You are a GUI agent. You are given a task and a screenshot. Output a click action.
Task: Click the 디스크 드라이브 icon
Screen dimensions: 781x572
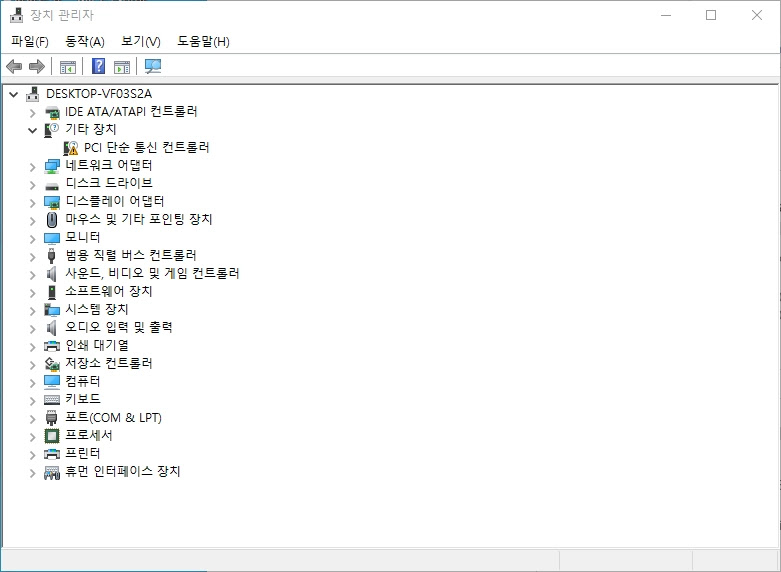52,186
